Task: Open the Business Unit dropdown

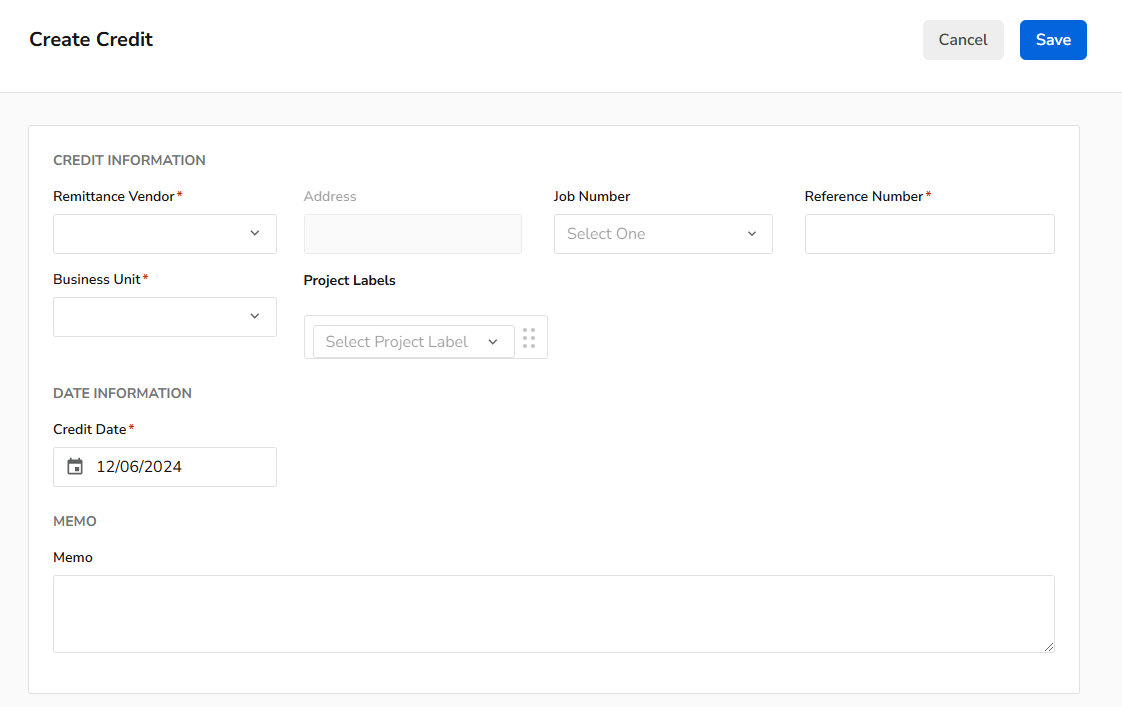Action: [x=165, y=317]
